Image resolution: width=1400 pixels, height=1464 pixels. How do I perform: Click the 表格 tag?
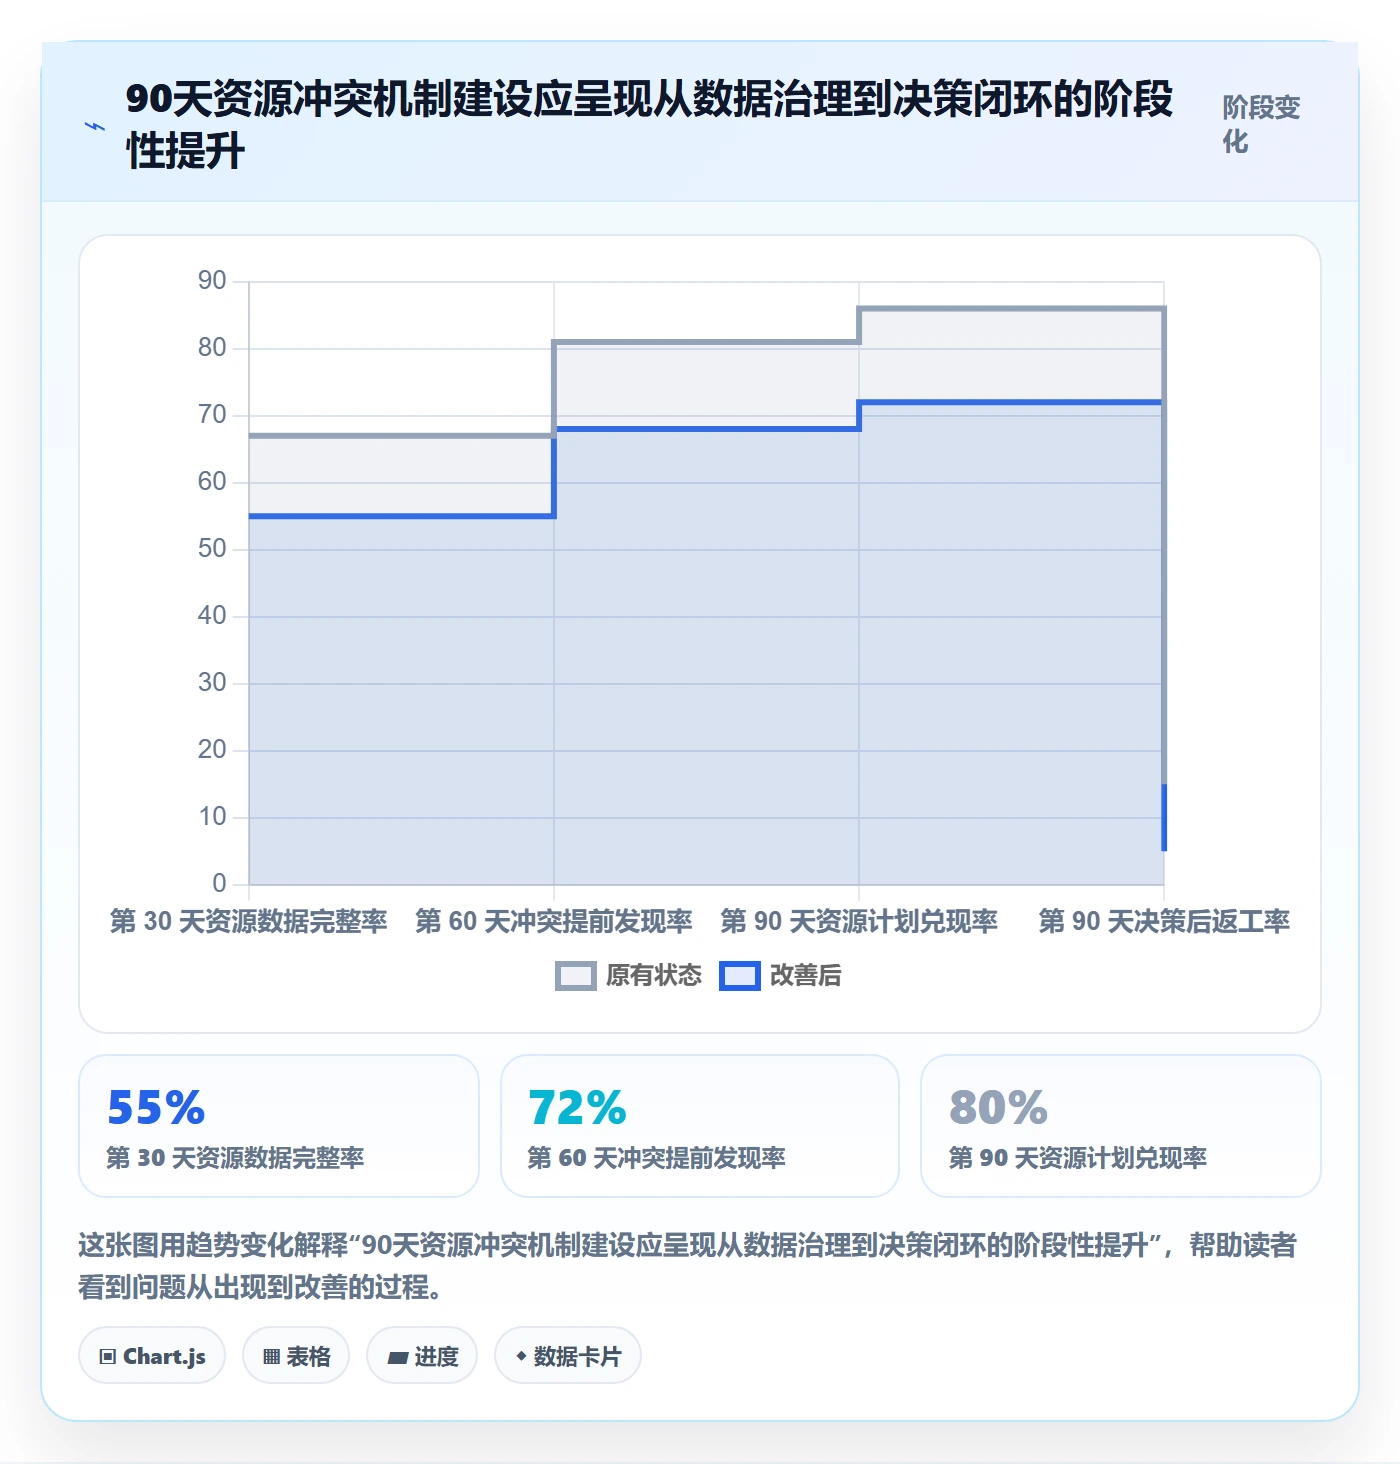[296, 1356]
